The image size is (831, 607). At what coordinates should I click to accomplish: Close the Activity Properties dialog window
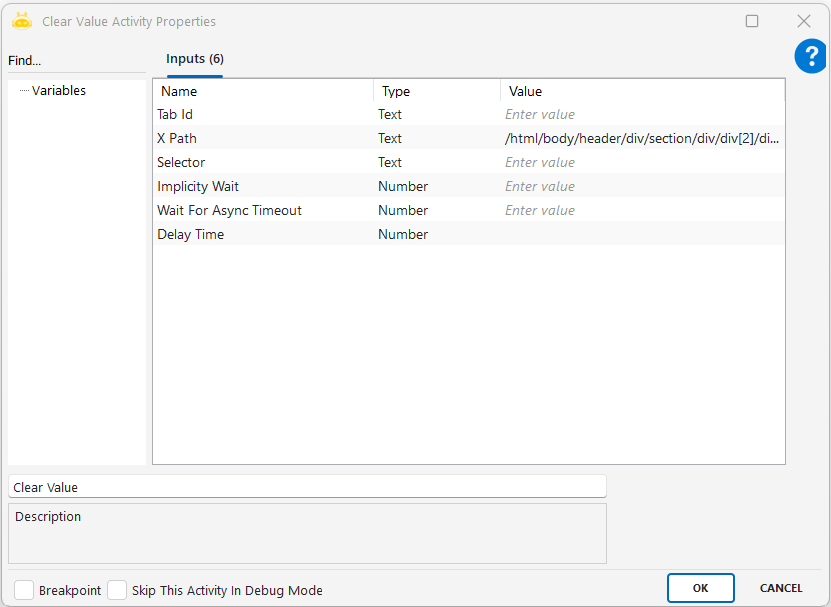coord(803,21)
